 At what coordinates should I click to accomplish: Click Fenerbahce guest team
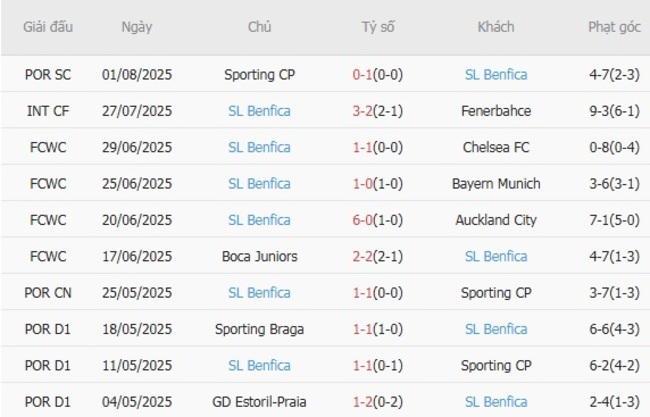coord(496,111)
